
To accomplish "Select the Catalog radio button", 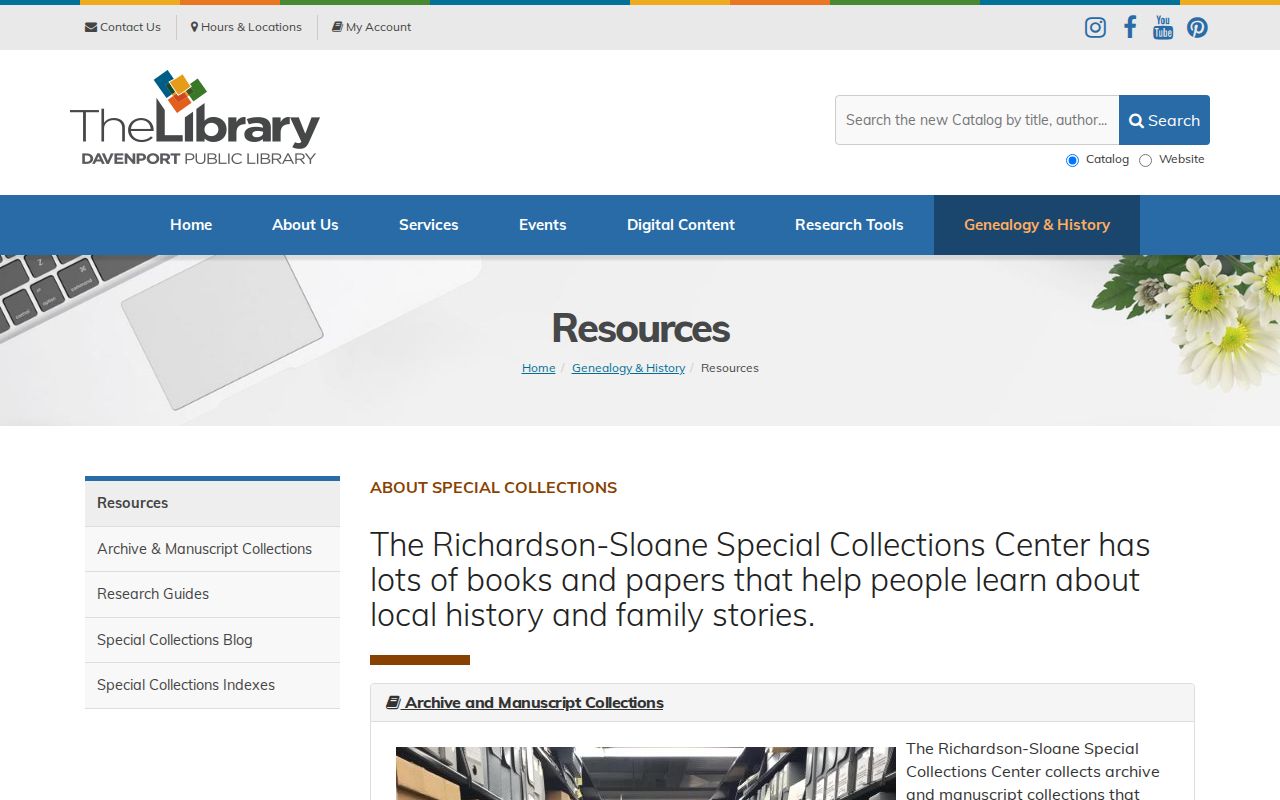I will pos(1072,160).
